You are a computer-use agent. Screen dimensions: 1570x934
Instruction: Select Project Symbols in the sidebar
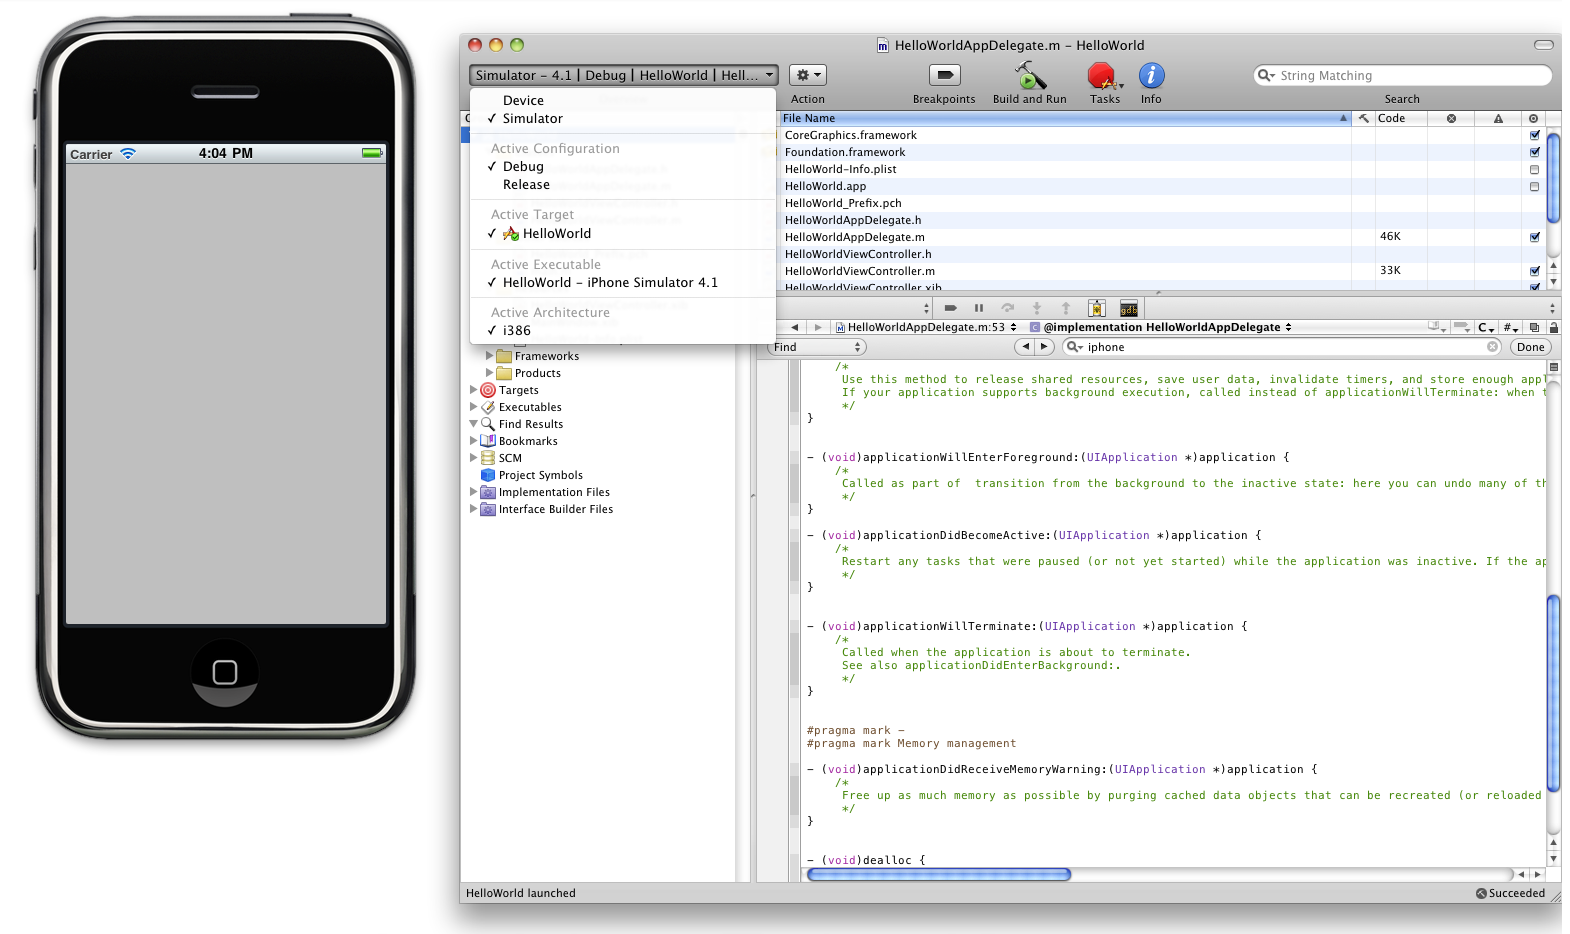540,475
